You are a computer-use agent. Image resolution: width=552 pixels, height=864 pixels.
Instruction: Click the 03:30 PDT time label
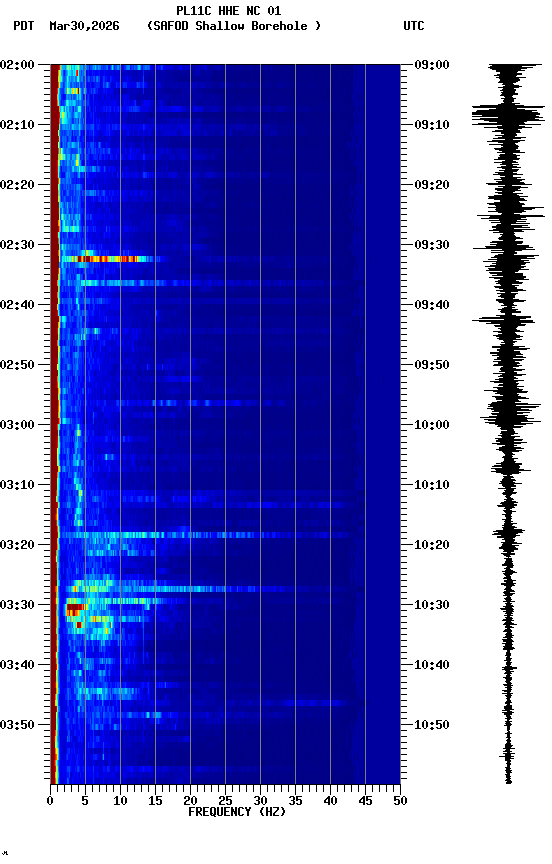[x=17, y=605]
